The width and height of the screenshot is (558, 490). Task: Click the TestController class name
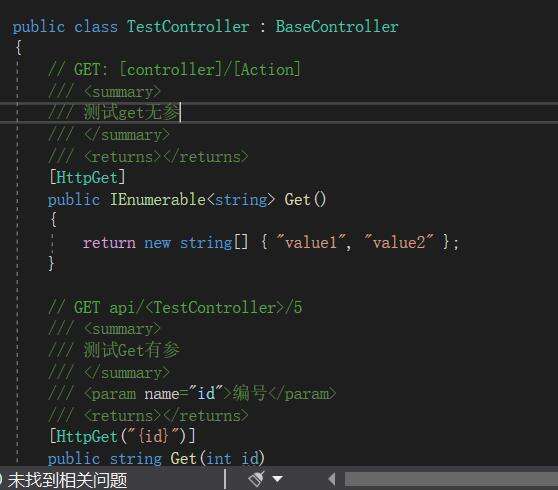tap(188, 27)
